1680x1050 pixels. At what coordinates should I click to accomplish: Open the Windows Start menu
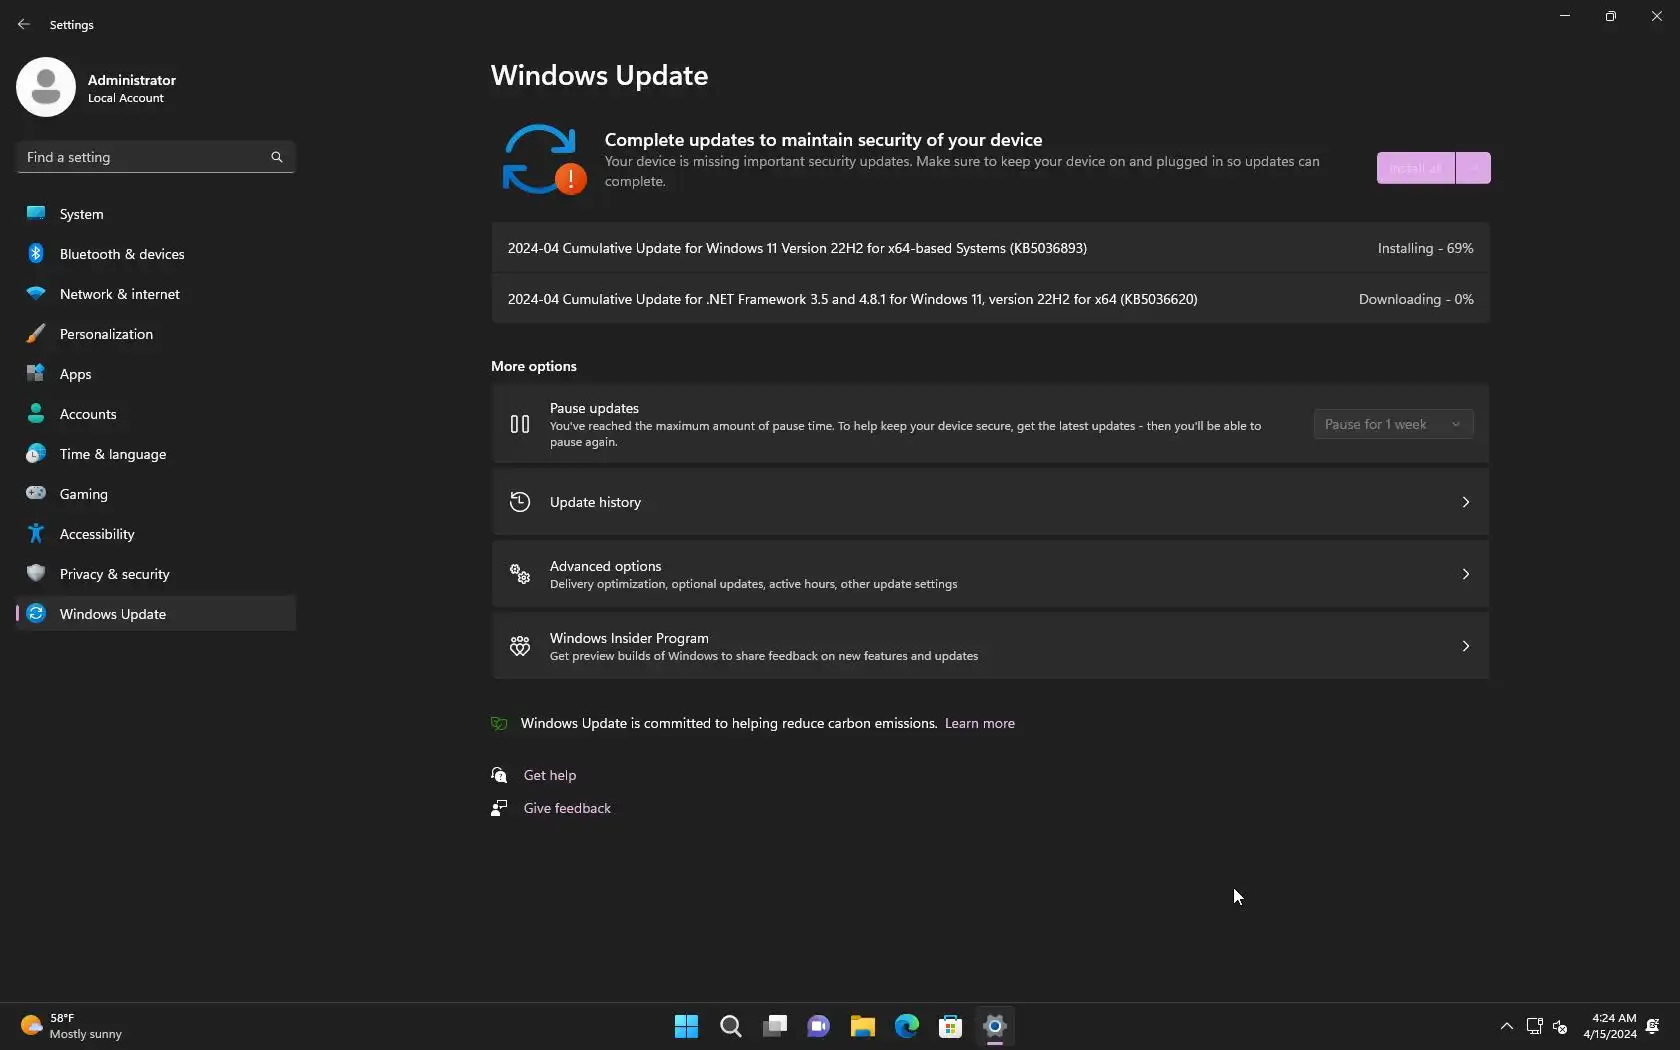point(686,1026)
